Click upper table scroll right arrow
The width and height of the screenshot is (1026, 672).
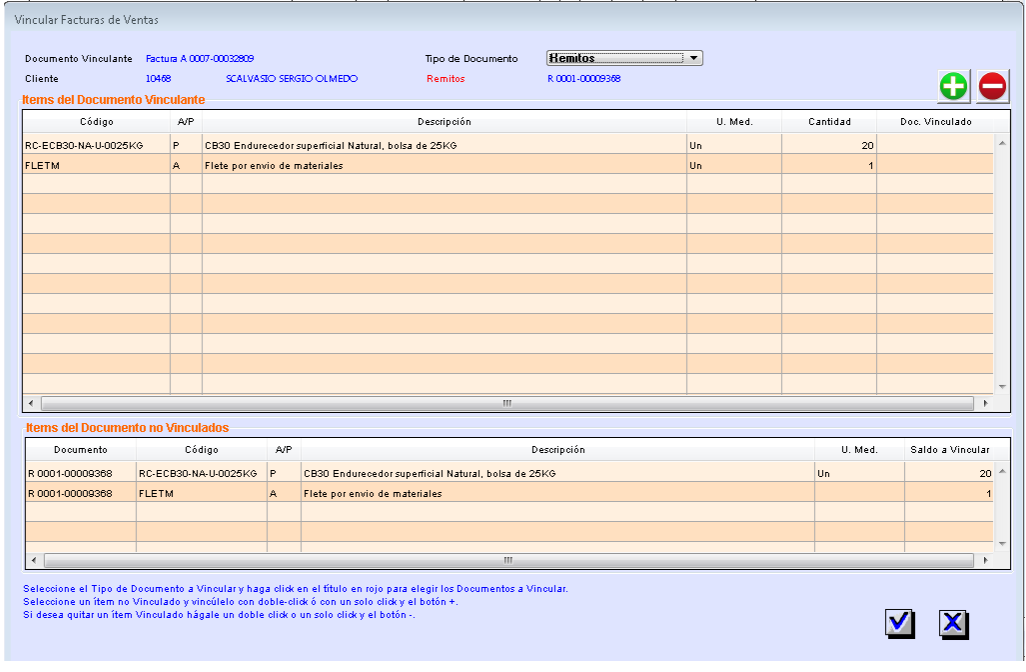point(985,403)
